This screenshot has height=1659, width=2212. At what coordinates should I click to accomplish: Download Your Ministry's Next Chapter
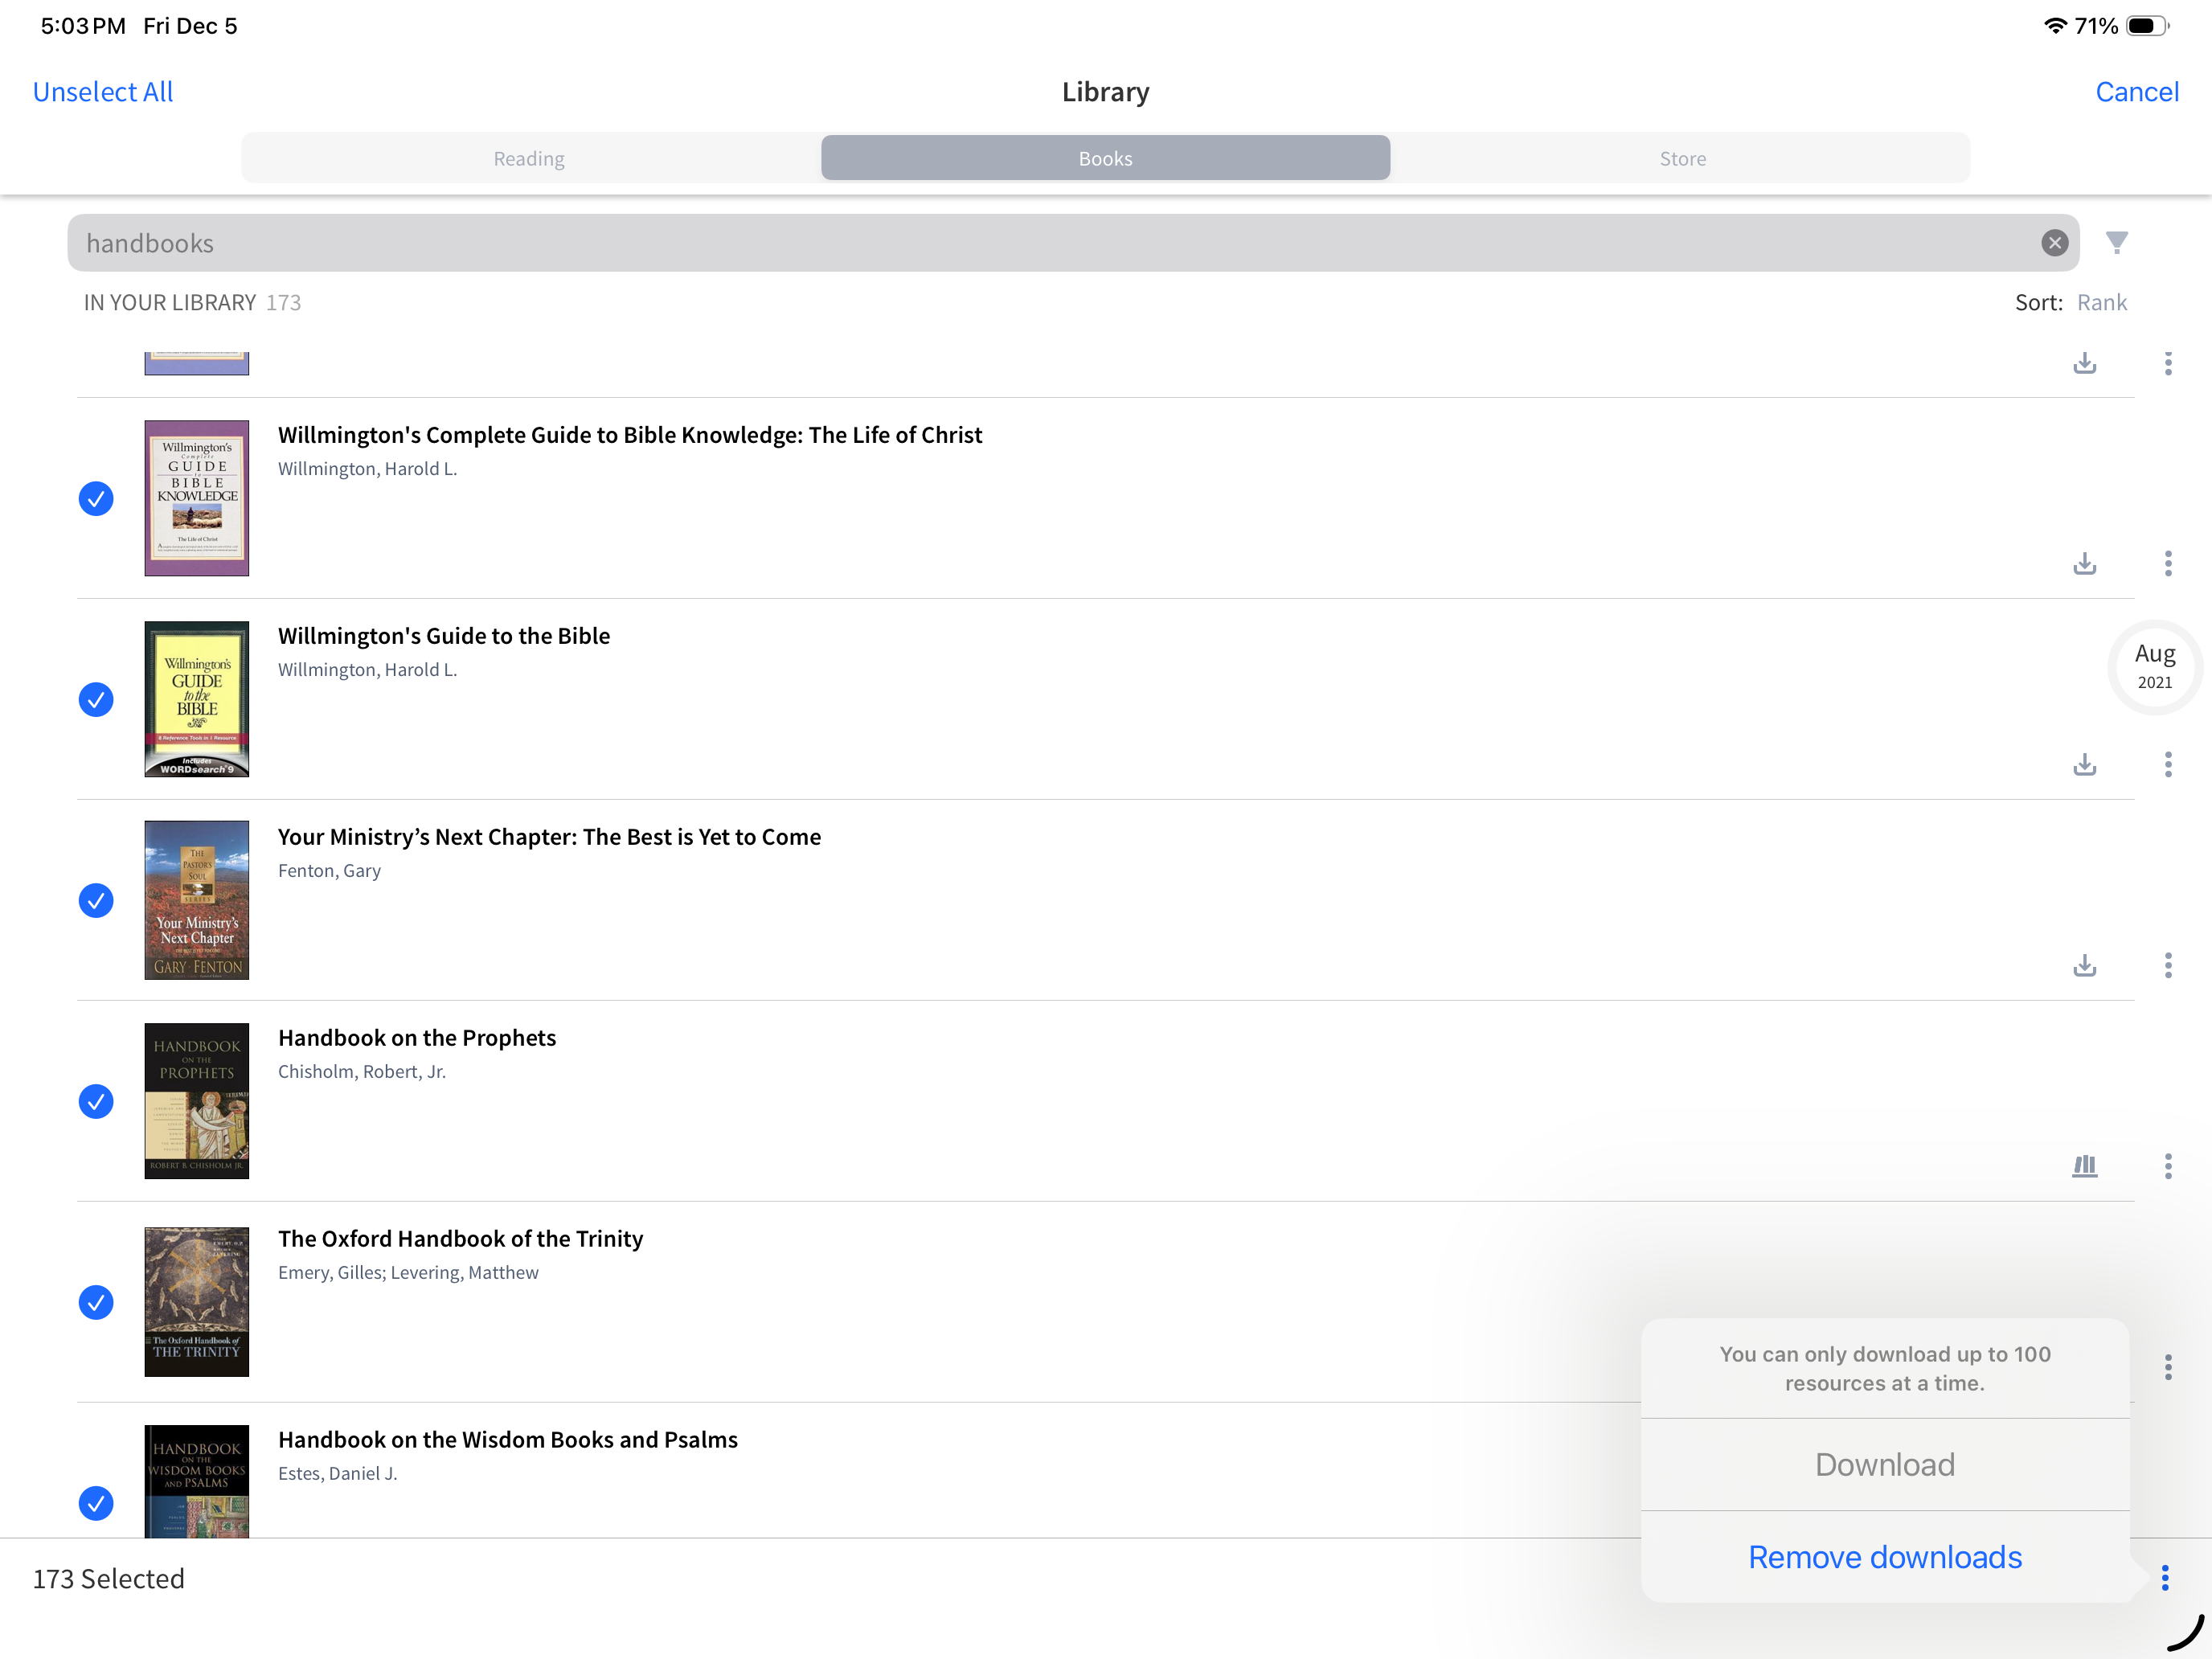2084,966
